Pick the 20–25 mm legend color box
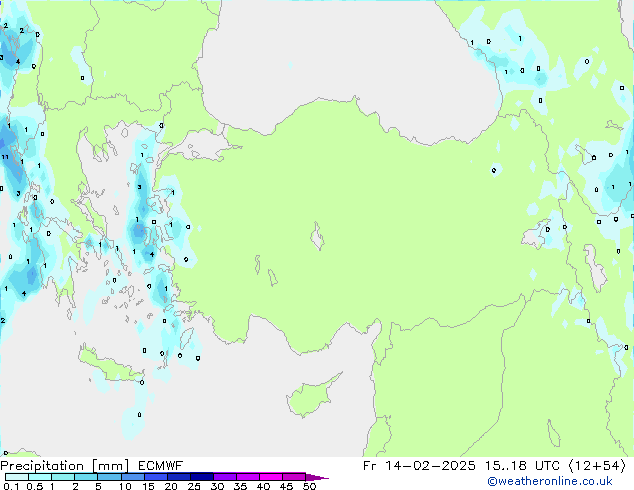Viewport: 634px width, 490px height. click(178, 477)
